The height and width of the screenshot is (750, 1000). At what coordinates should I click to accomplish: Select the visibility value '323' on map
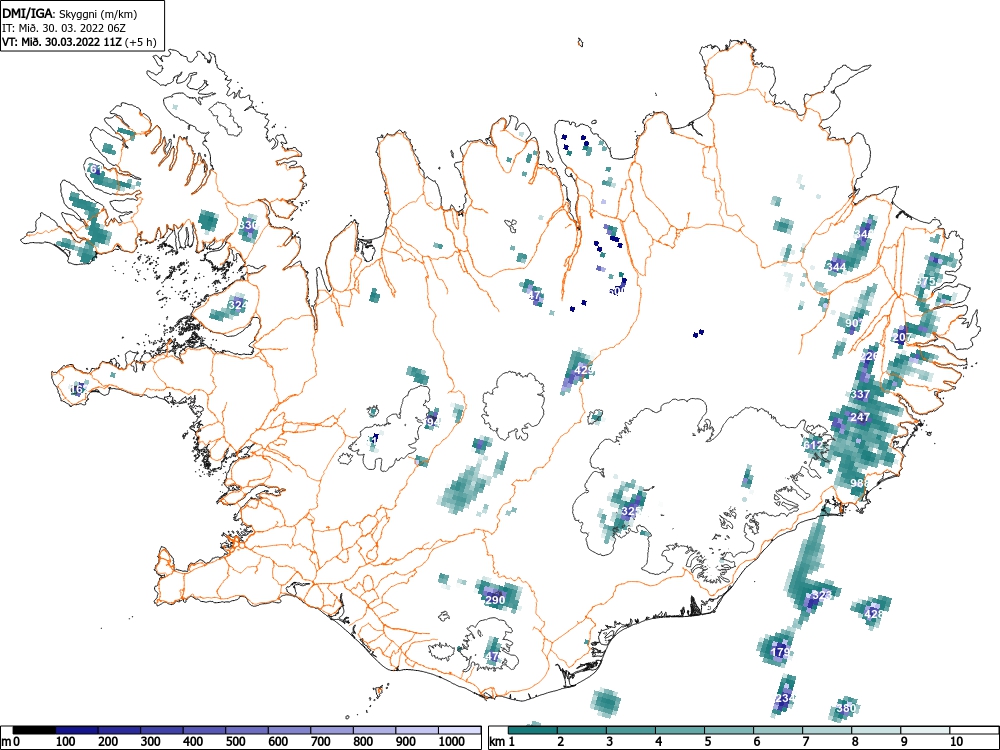(x=823, y=595)
